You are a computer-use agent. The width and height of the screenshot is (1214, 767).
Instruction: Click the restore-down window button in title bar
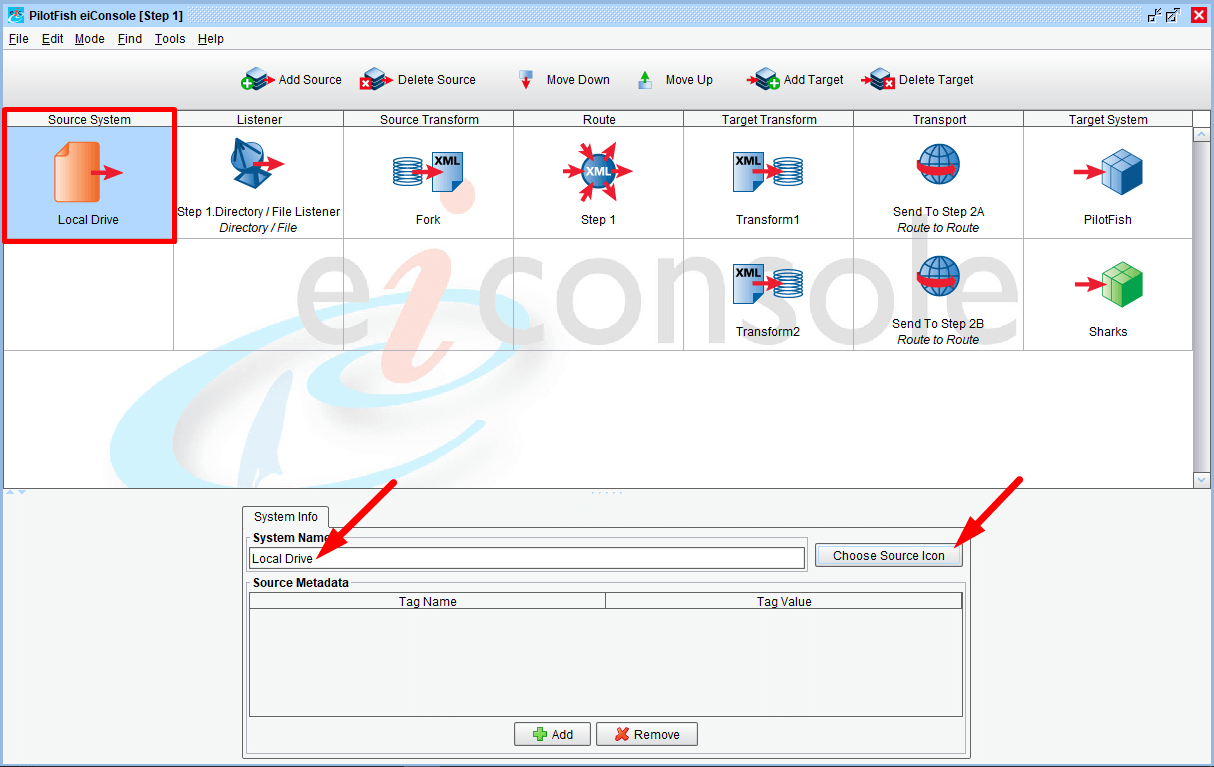point(1154,15)
